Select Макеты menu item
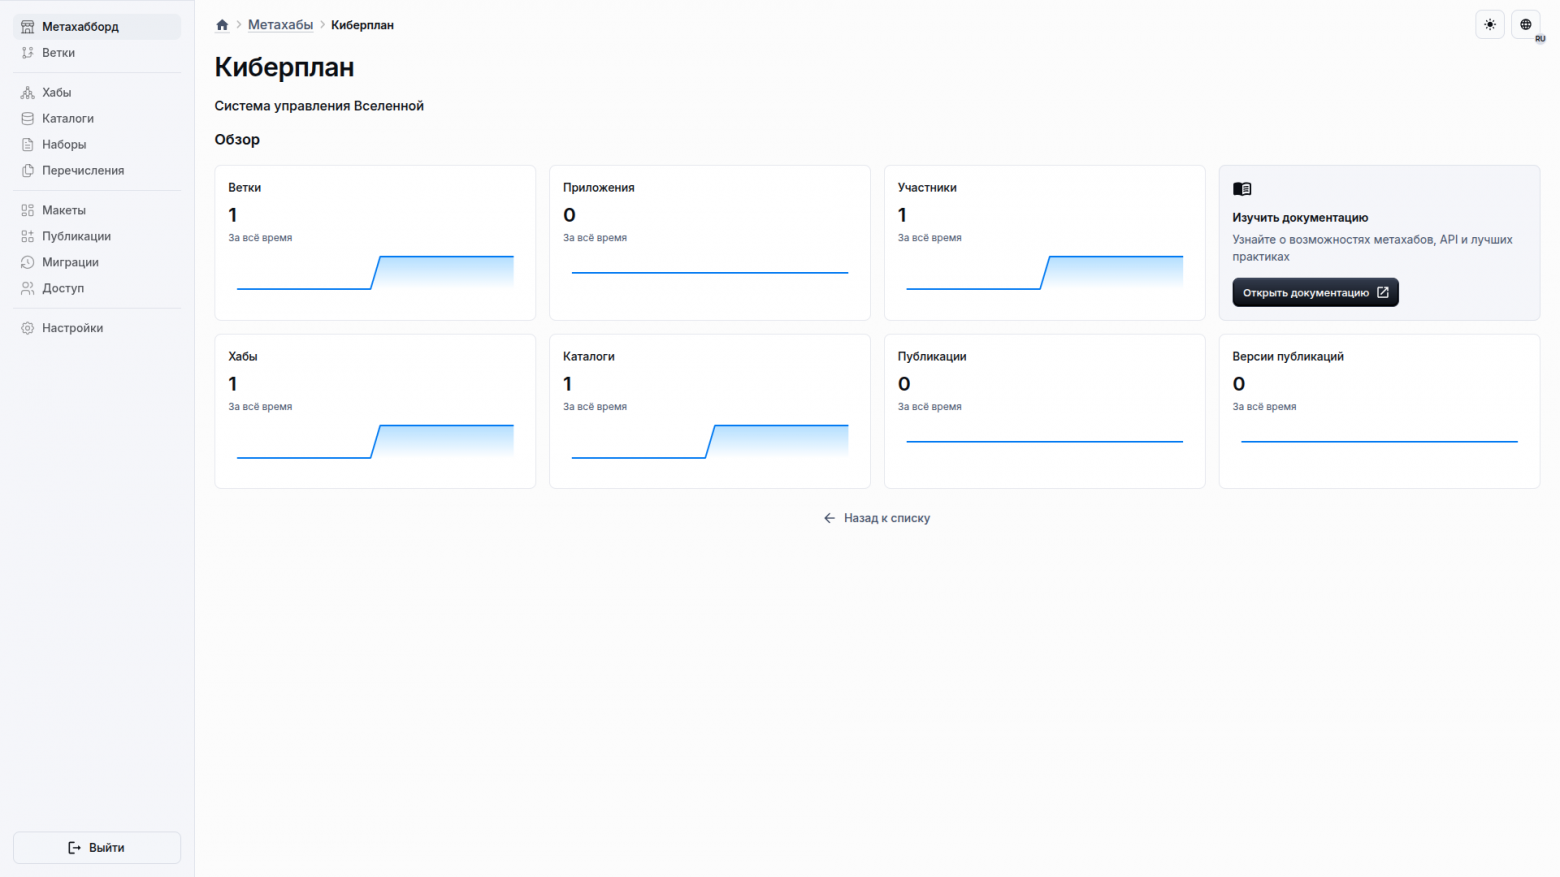The height and width of the screenshot is (877, 1560). [x=64, y=211]
